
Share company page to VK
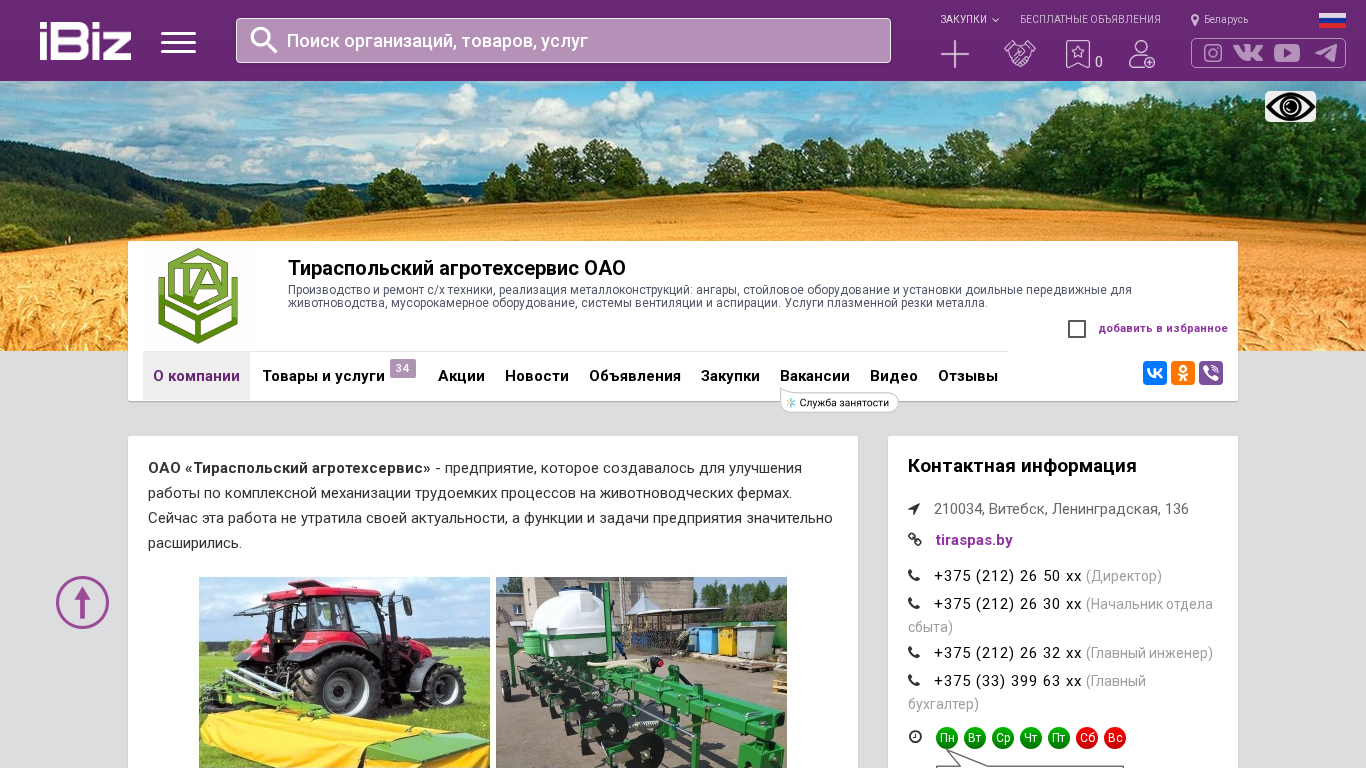click(x=1155, y=373)
